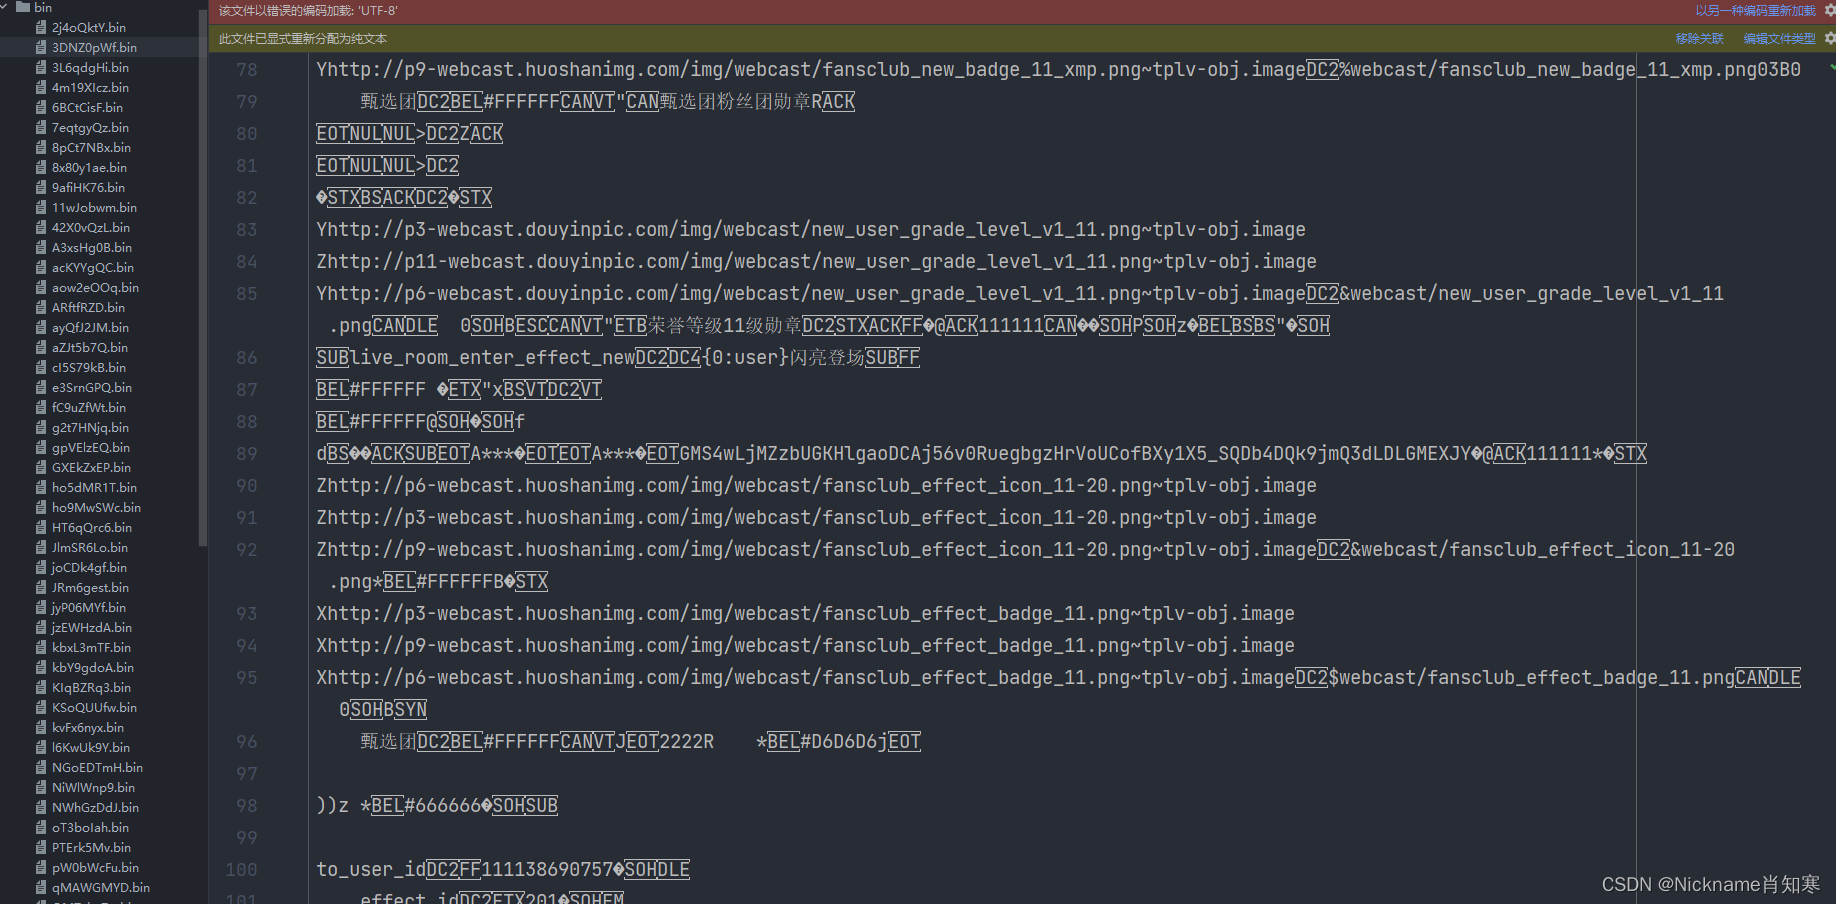The image size is (1836, 904).
Task: Open file 2j4oQktY.bin
Action: 89,27
